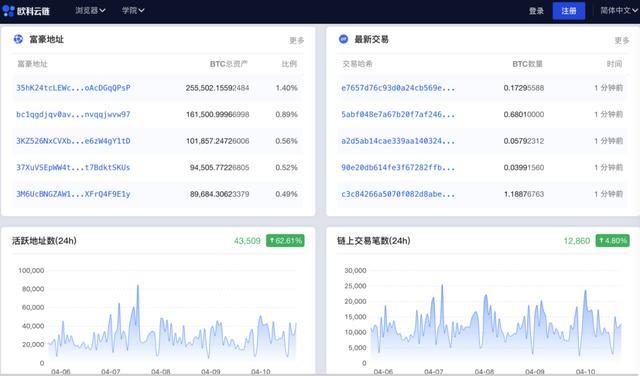Click BTC amount 1.18876763
Screen dimensions: 640x376
524,194
